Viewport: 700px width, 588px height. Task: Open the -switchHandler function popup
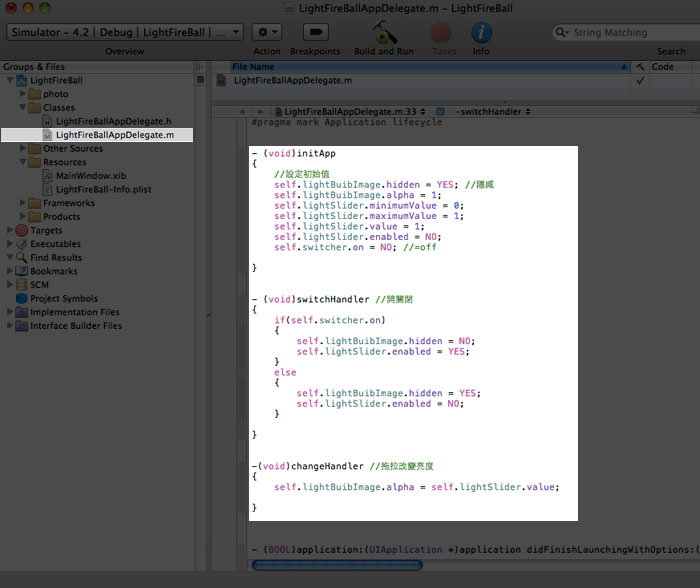click(x=492, y=112)
